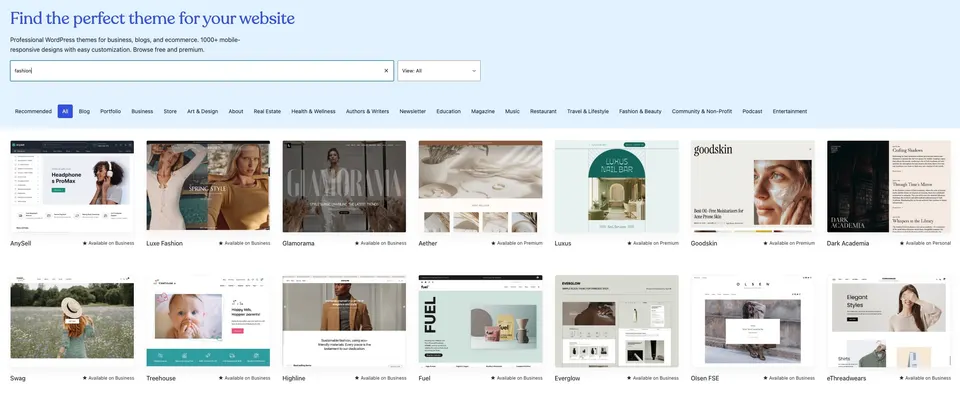Select the Entertainment category

pos(790,111)
